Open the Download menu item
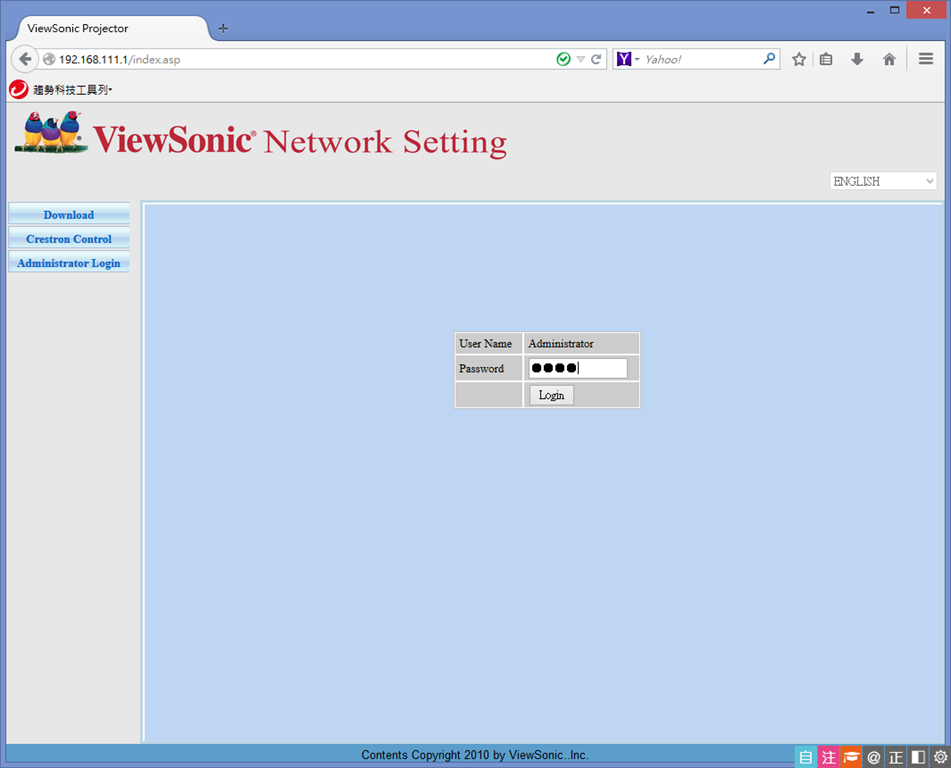The width and height of the screenshot is (951, 768). pyautogui.click(x=69, y=215)
